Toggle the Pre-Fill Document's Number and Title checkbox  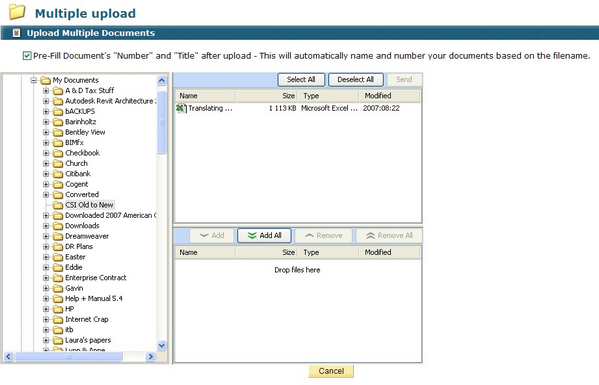pyautogui.click(x=27, y=56)
